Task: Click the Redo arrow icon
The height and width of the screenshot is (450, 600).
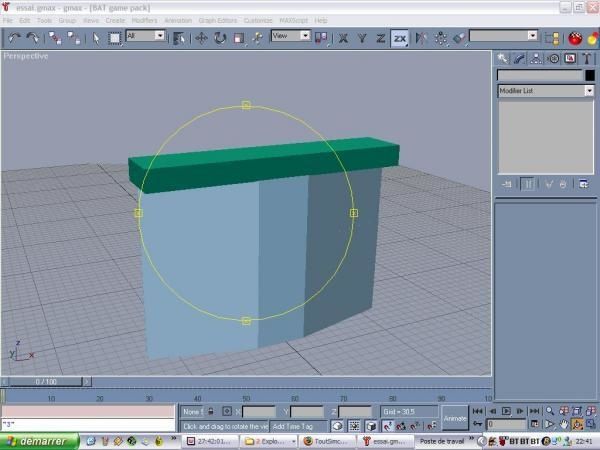Action: [33, 38]
